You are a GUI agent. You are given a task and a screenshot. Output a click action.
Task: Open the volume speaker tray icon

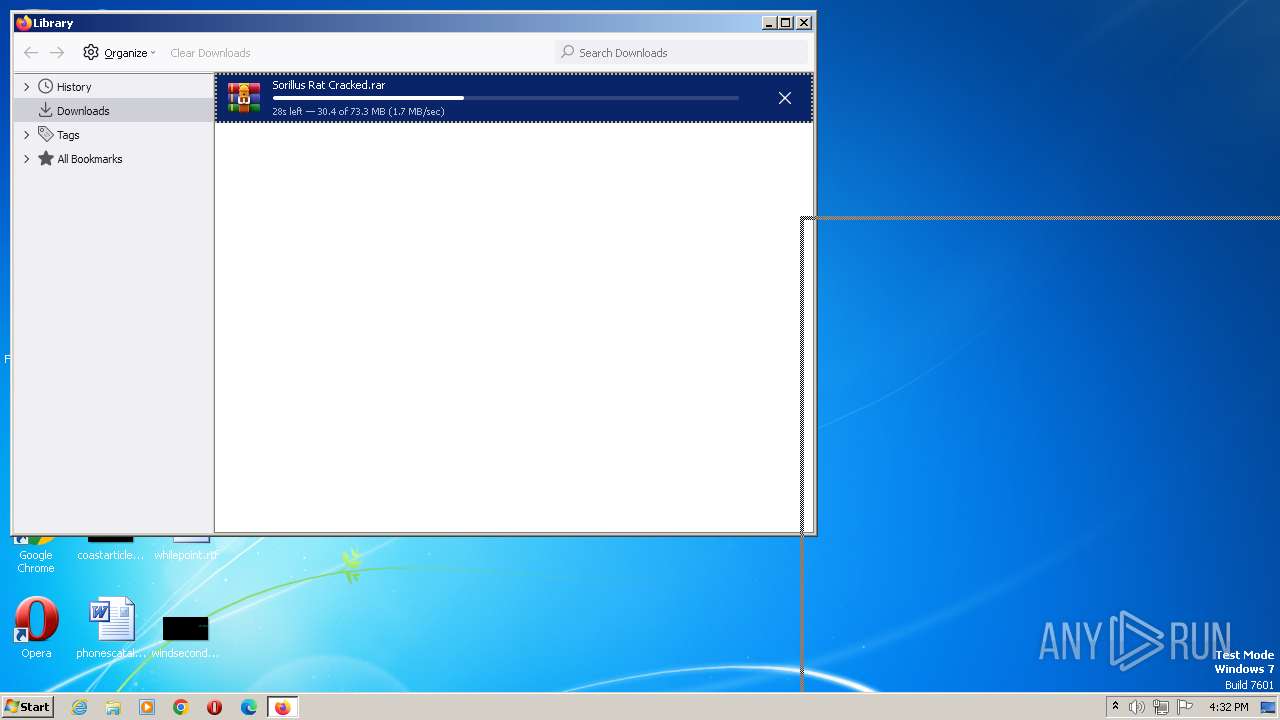1137,707
